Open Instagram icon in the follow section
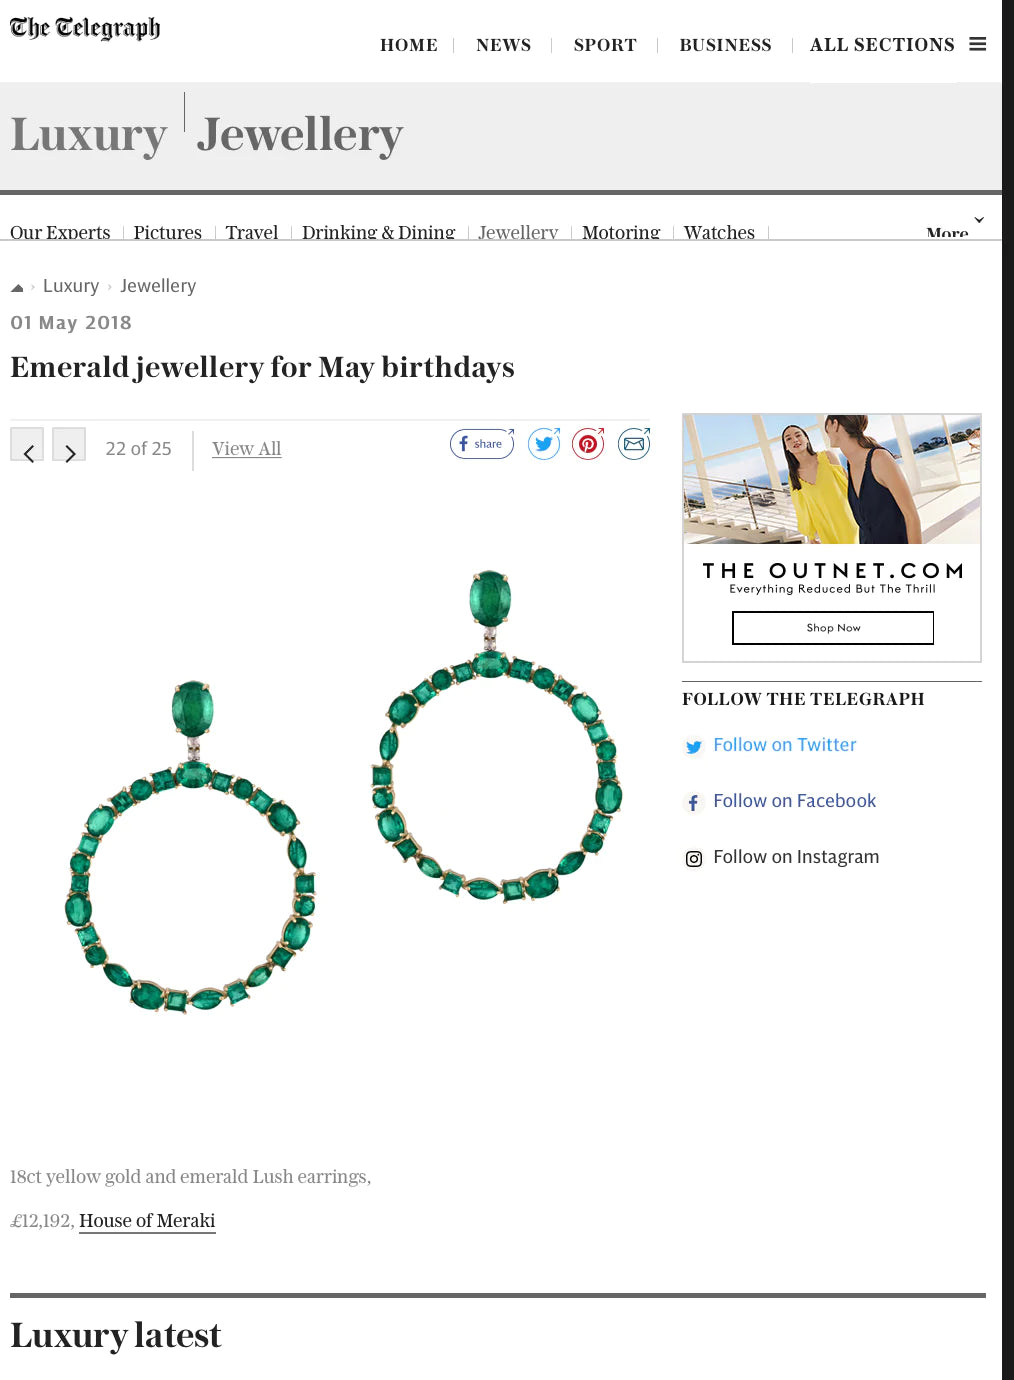 (694, 858)
